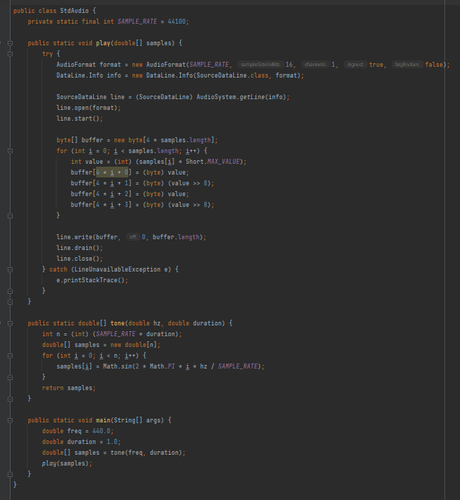Click Short.MAX_VALUE constant

tap(212, 162)
